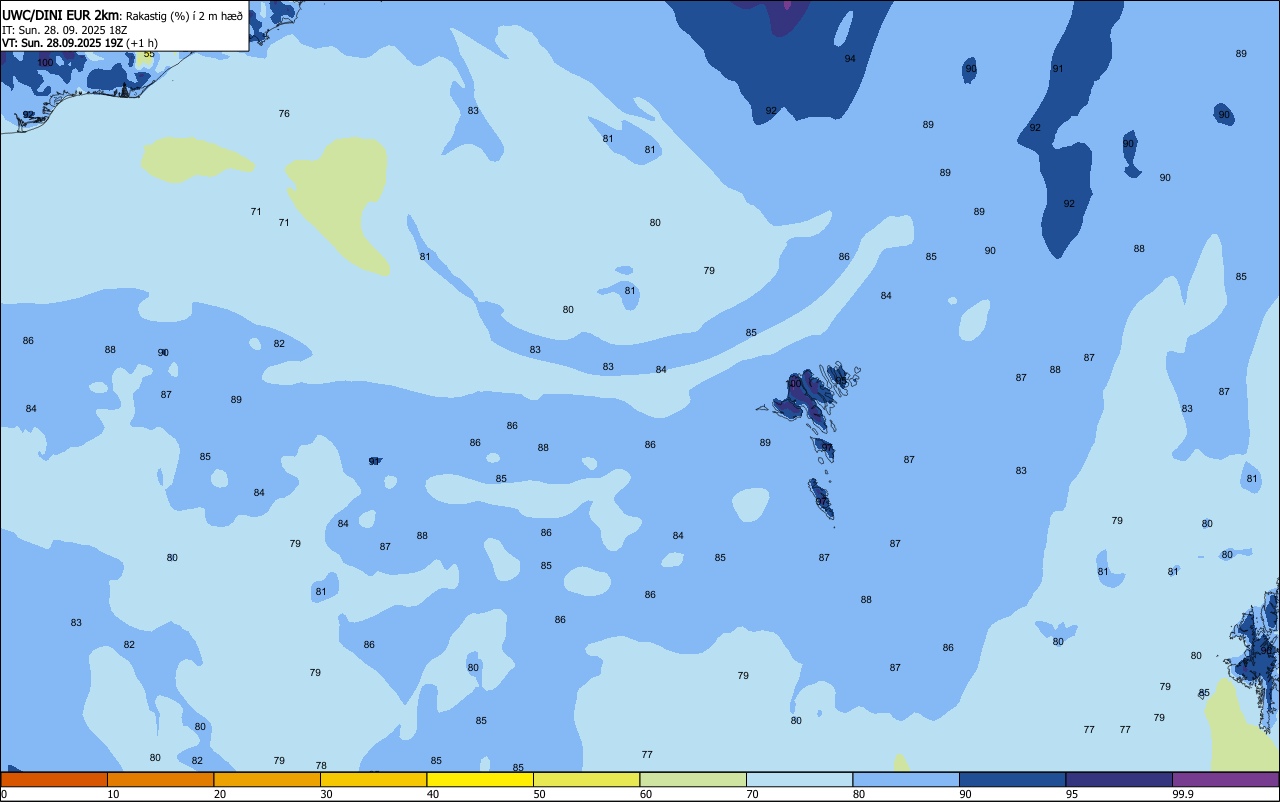Click the "10" legend tick label
The image size is (1280, 802).
(113, 794)
